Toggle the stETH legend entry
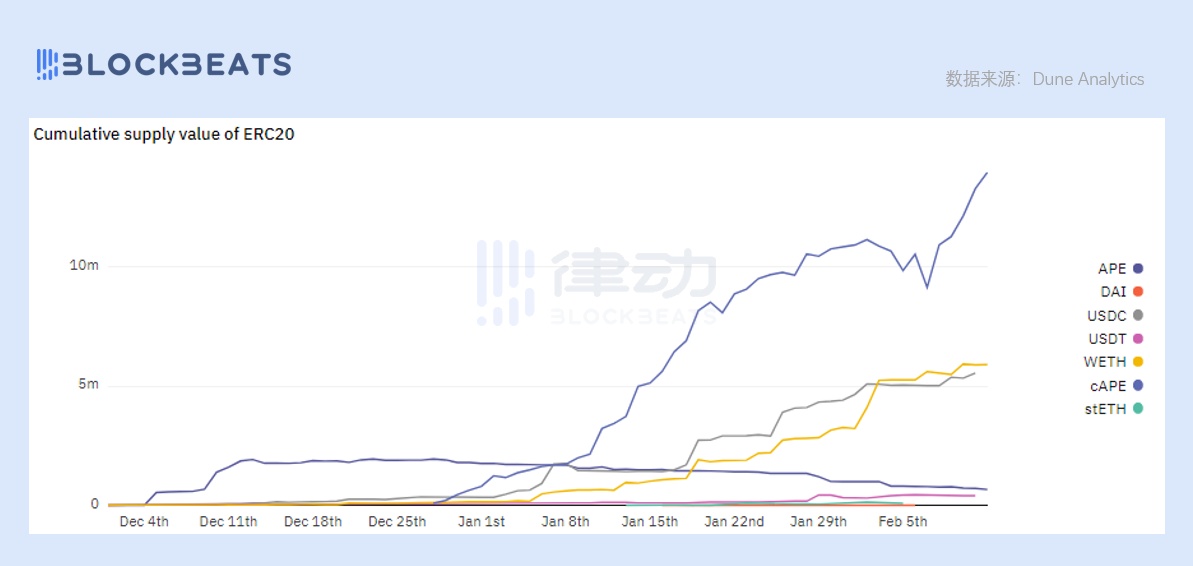This screenshot has height=566, width=1193. pyautogui.click(x=1115, y=409)
